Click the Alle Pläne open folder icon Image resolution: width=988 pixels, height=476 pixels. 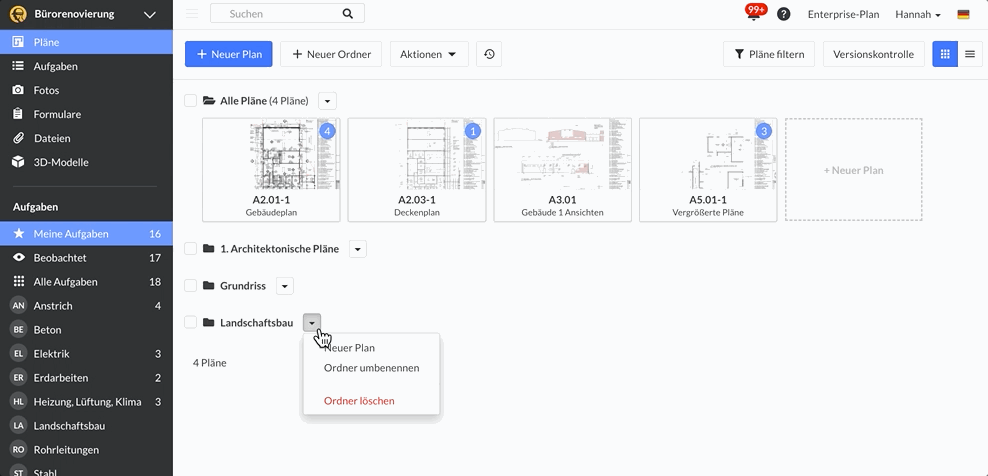click(209, 100)
